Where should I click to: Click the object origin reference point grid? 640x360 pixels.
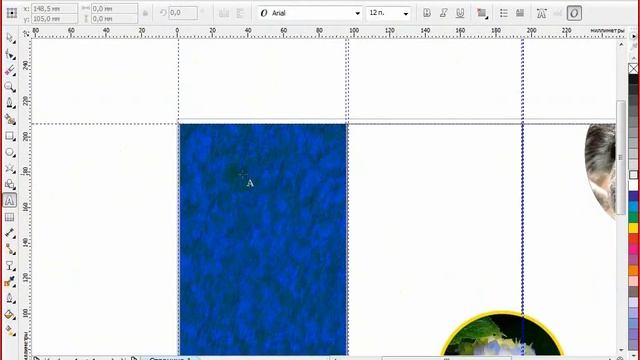pos(12,13)
